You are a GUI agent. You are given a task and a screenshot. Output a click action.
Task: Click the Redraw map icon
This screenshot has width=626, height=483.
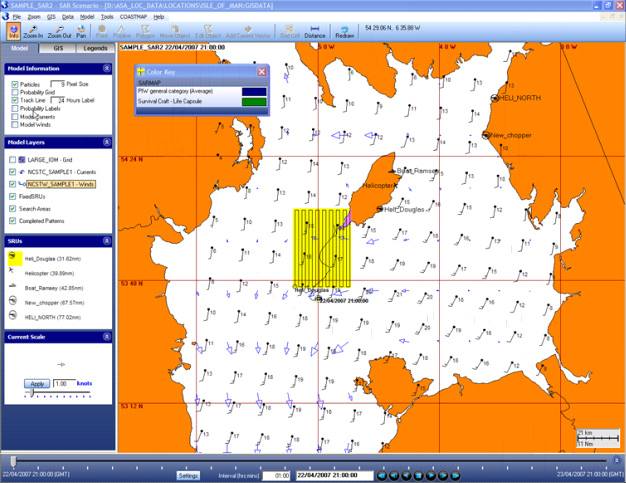(x=345, y=31)
